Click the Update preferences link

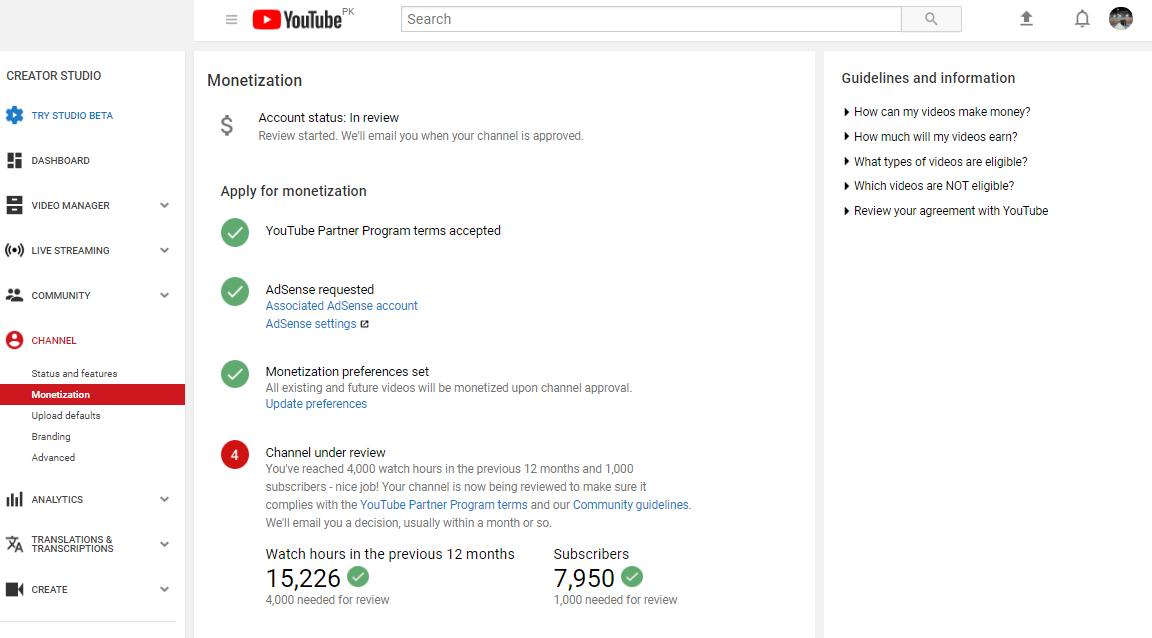316,404
